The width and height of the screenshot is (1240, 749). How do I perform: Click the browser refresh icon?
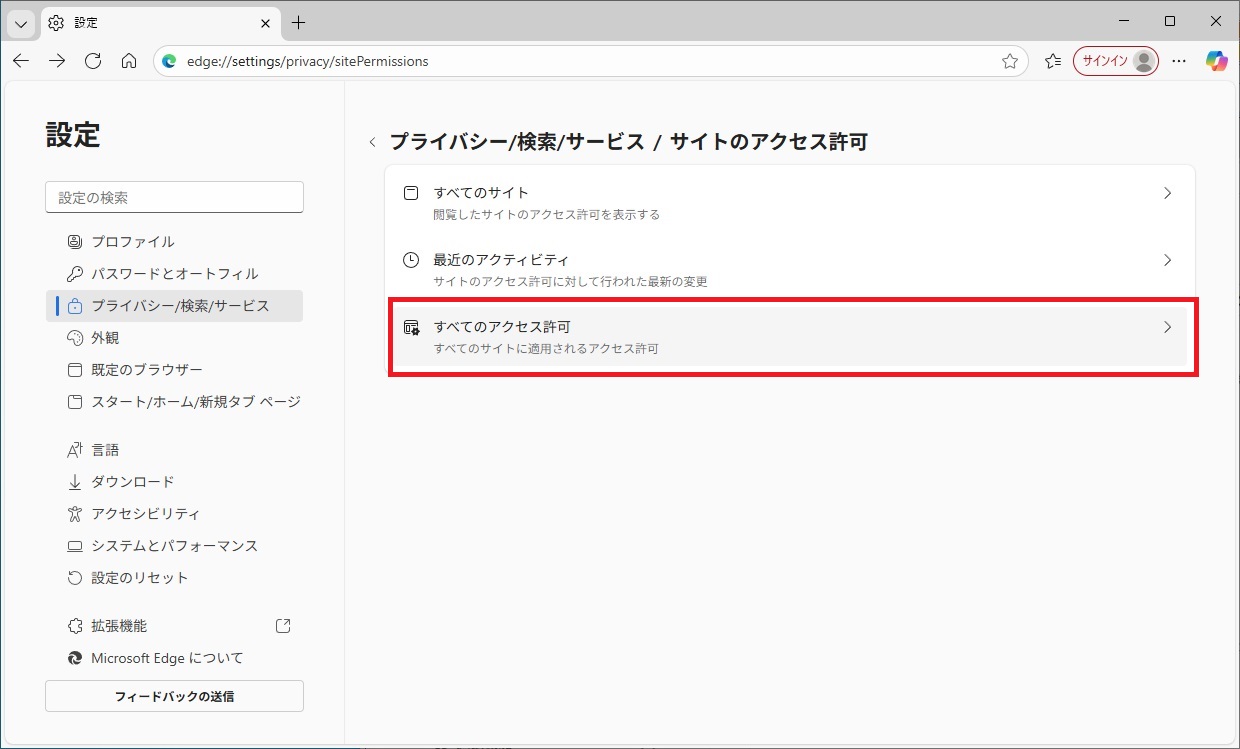coord(93,61)
